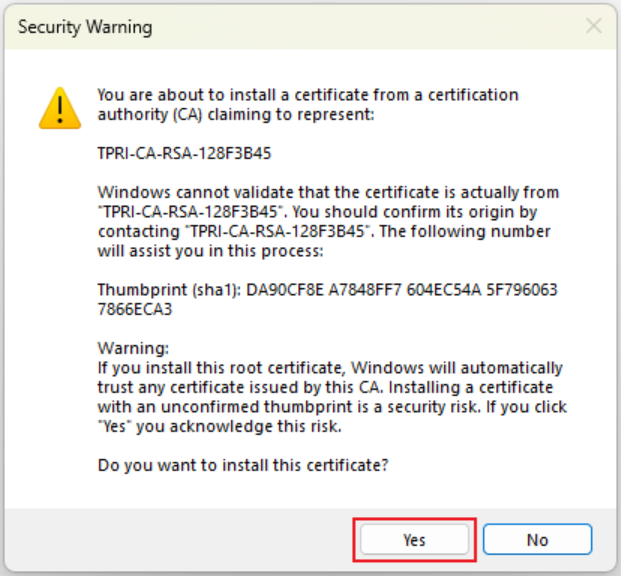Click the Yes button to install certificate
The width and height of the screenshot is (621, 576).
414,540
